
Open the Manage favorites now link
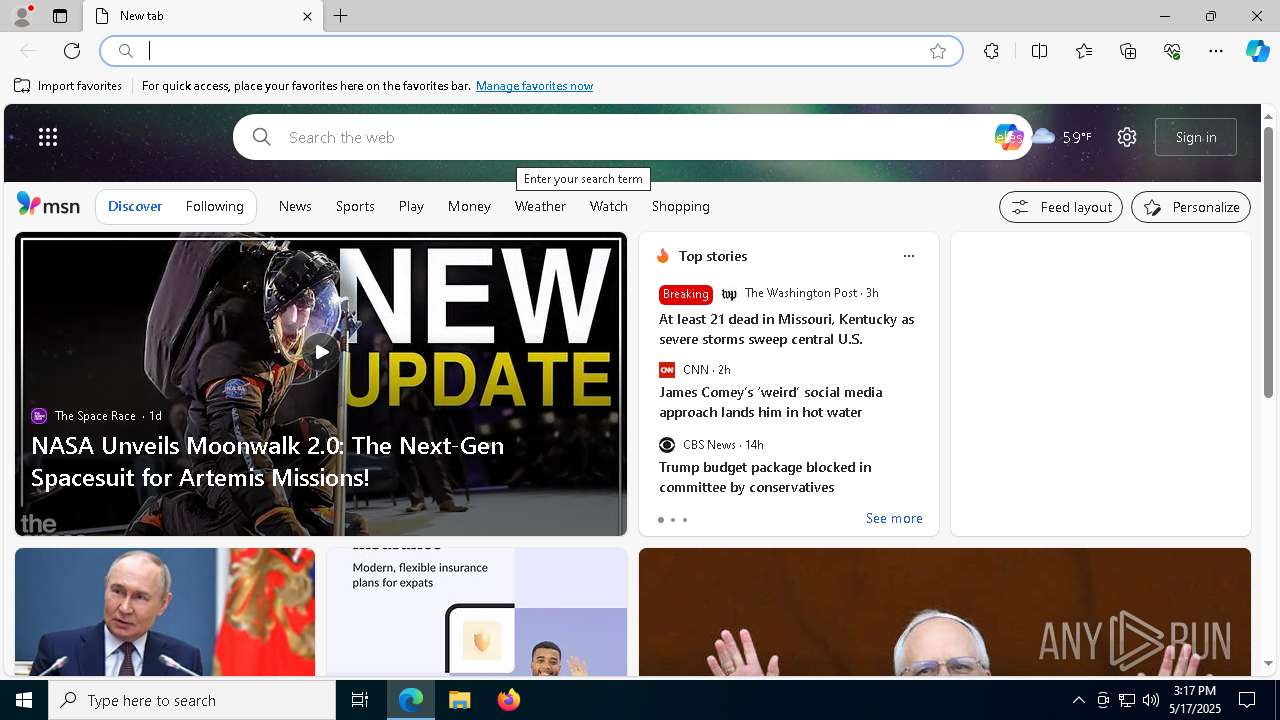pyautogui.click(x=534, y=86)
